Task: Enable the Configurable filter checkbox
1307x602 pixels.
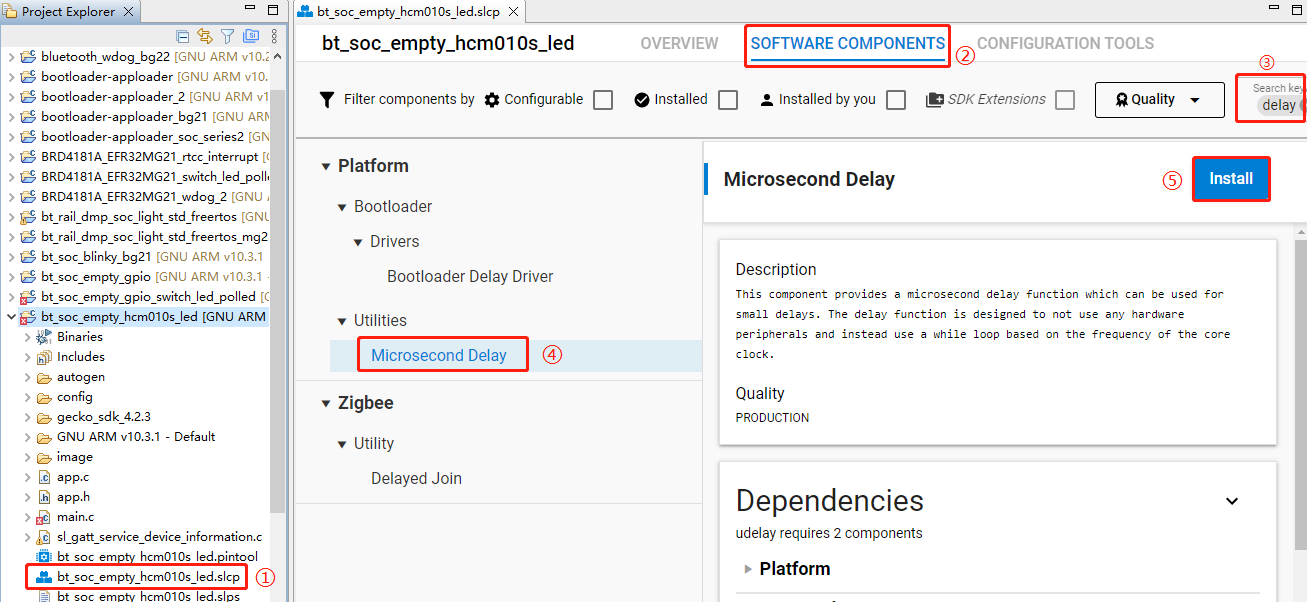Action: [x=603, y=99]
